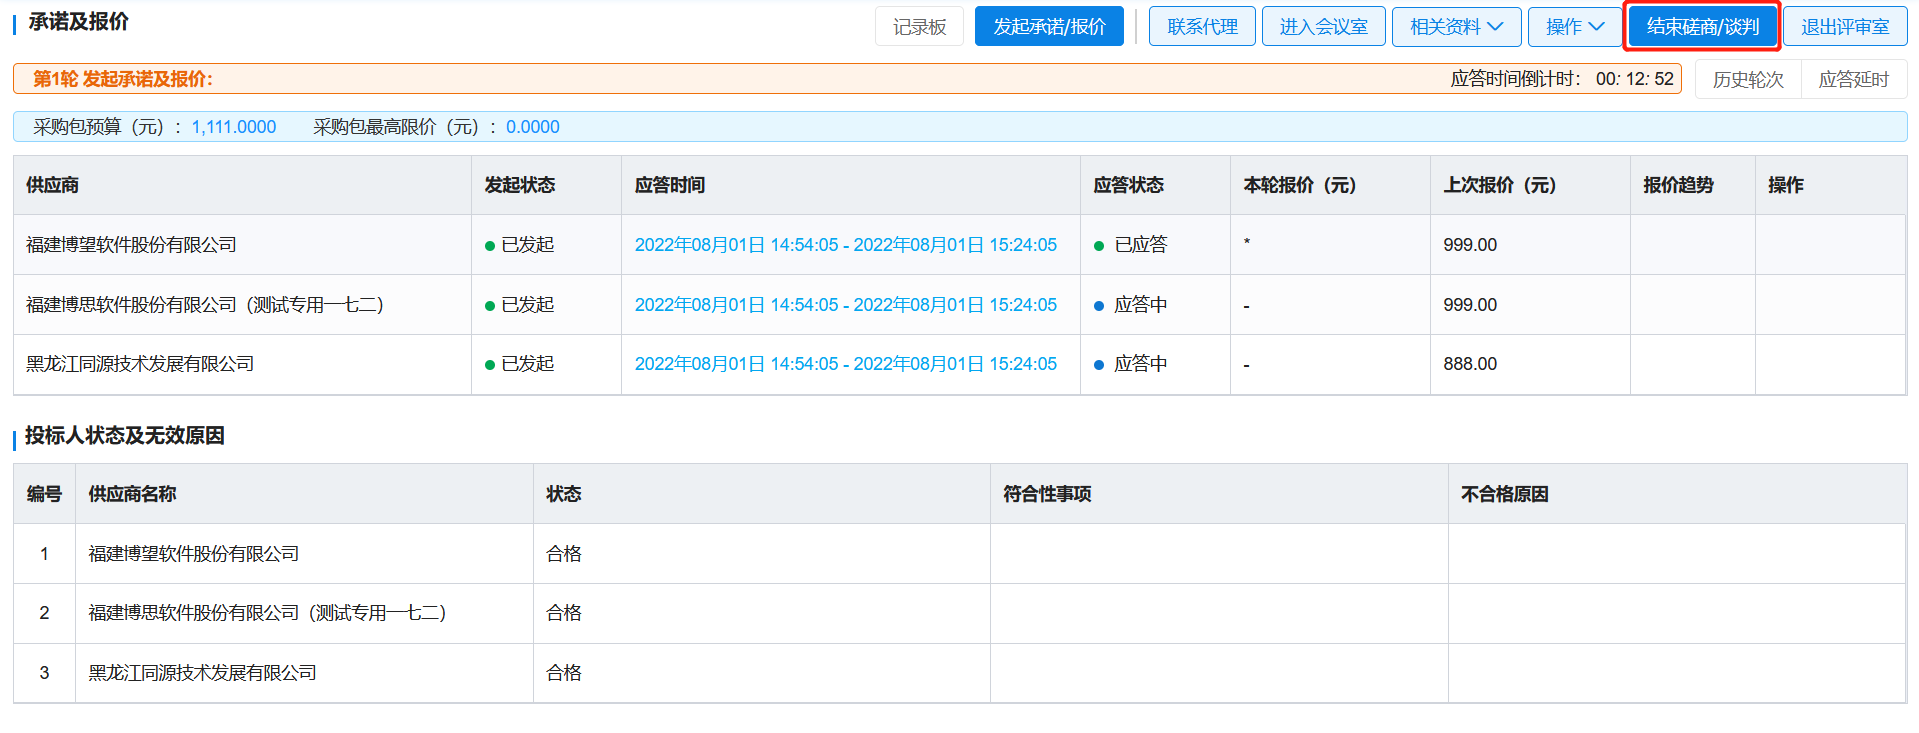Open the 应答延时 tab
Viewport: 1919px width, 733px height.
(1854, 80)
